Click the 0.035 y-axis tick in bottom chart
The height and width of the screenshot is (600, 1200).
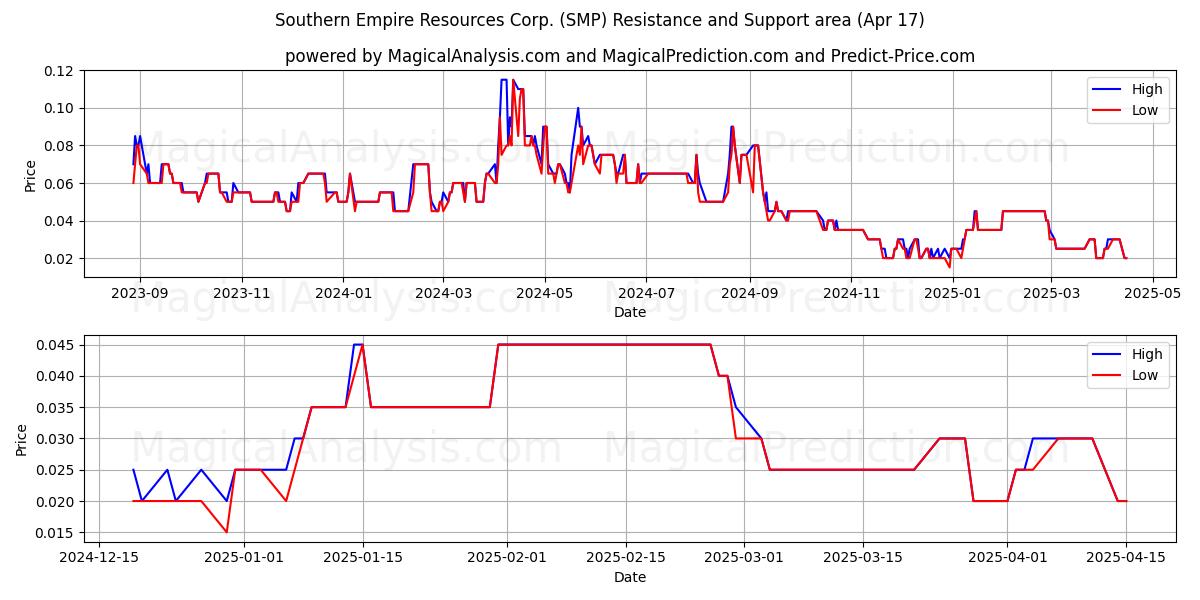click(55, 407)
